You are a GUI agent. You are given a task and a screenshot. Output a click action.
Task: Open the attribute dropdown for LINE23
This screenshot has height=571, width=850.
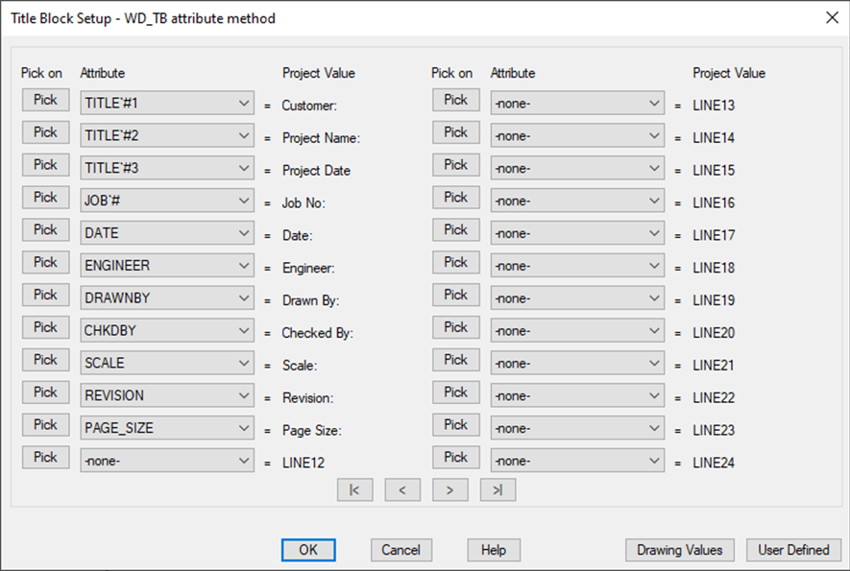(577, 428)
